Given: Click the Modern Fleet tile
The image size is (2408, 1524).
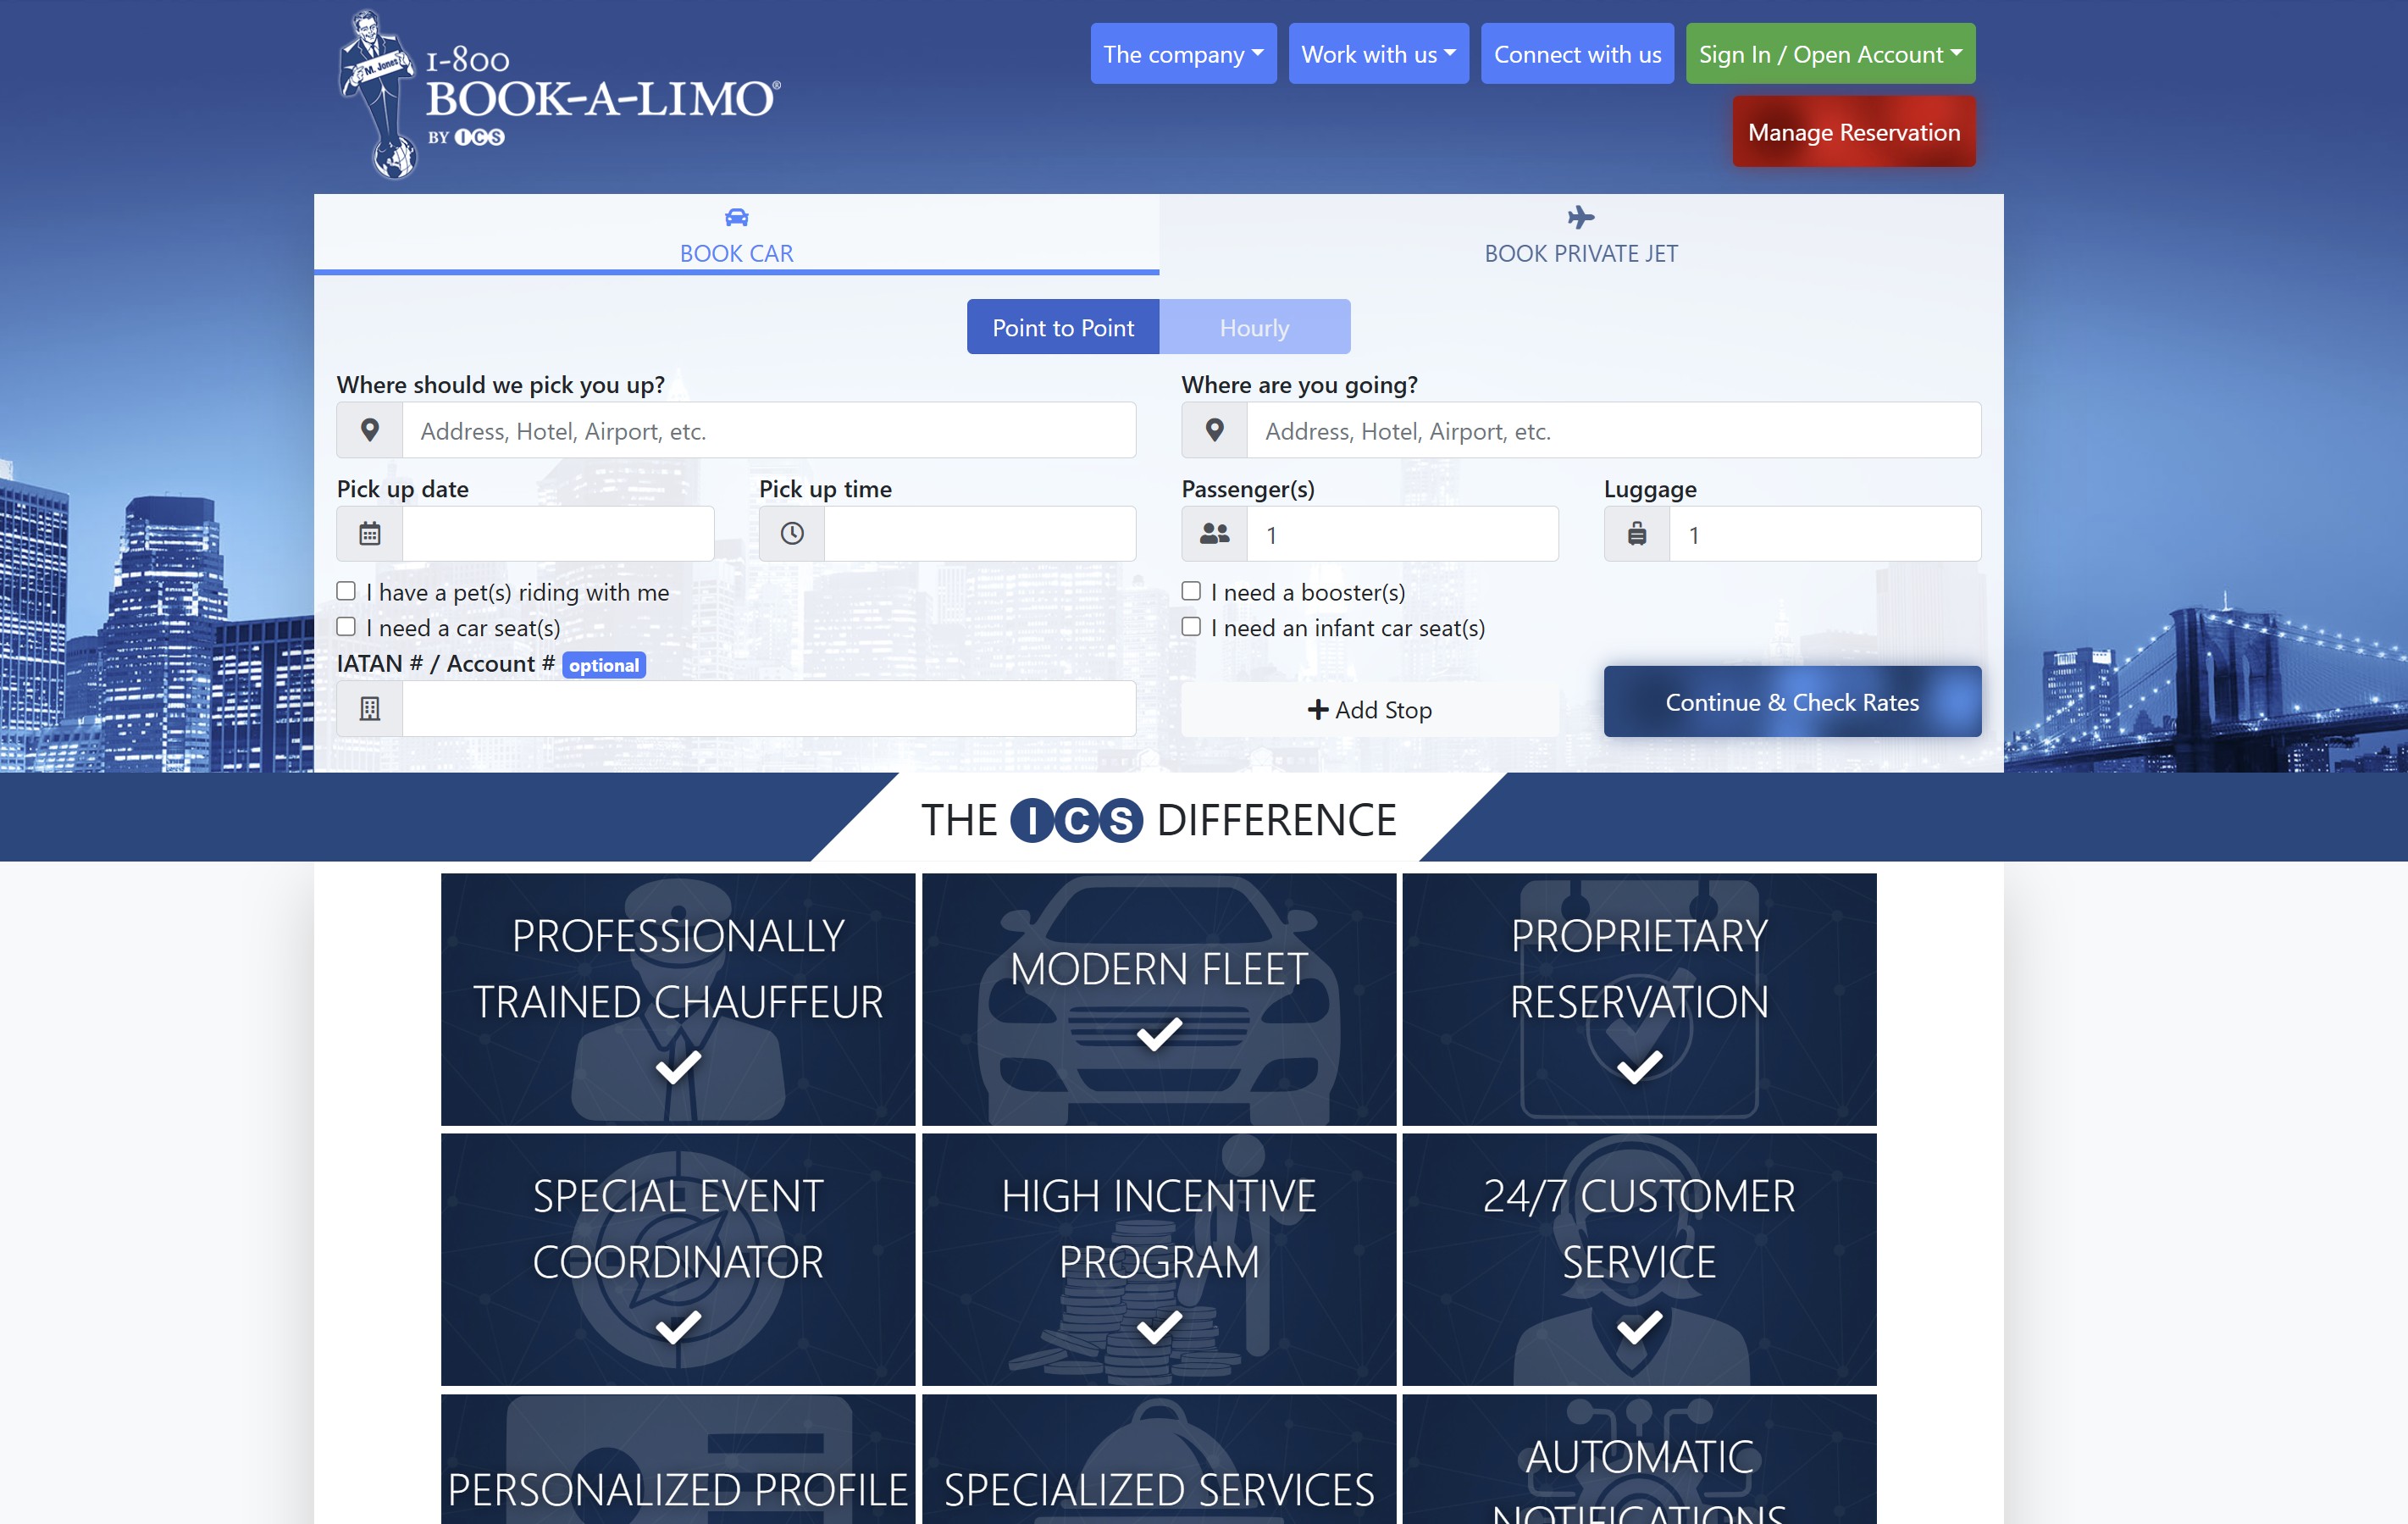Looking at the screenshot, I should point(1158,999).
